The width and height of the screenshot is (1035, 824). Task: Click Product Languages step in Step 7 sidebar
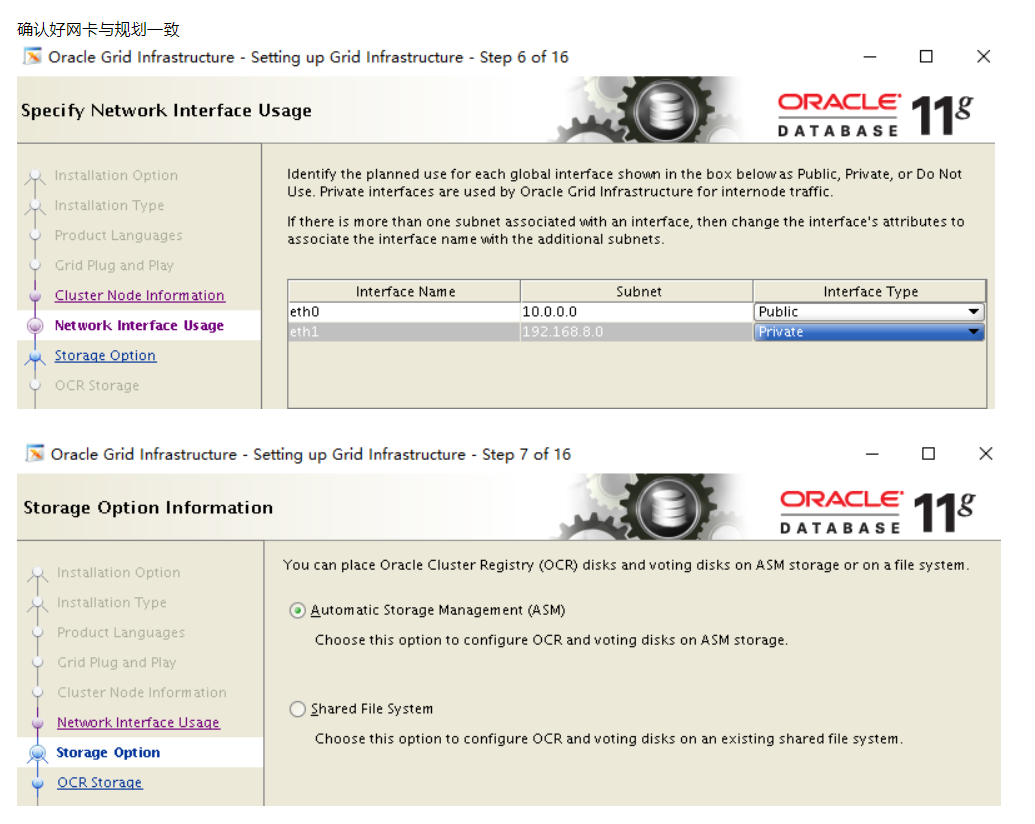[121, 633]
